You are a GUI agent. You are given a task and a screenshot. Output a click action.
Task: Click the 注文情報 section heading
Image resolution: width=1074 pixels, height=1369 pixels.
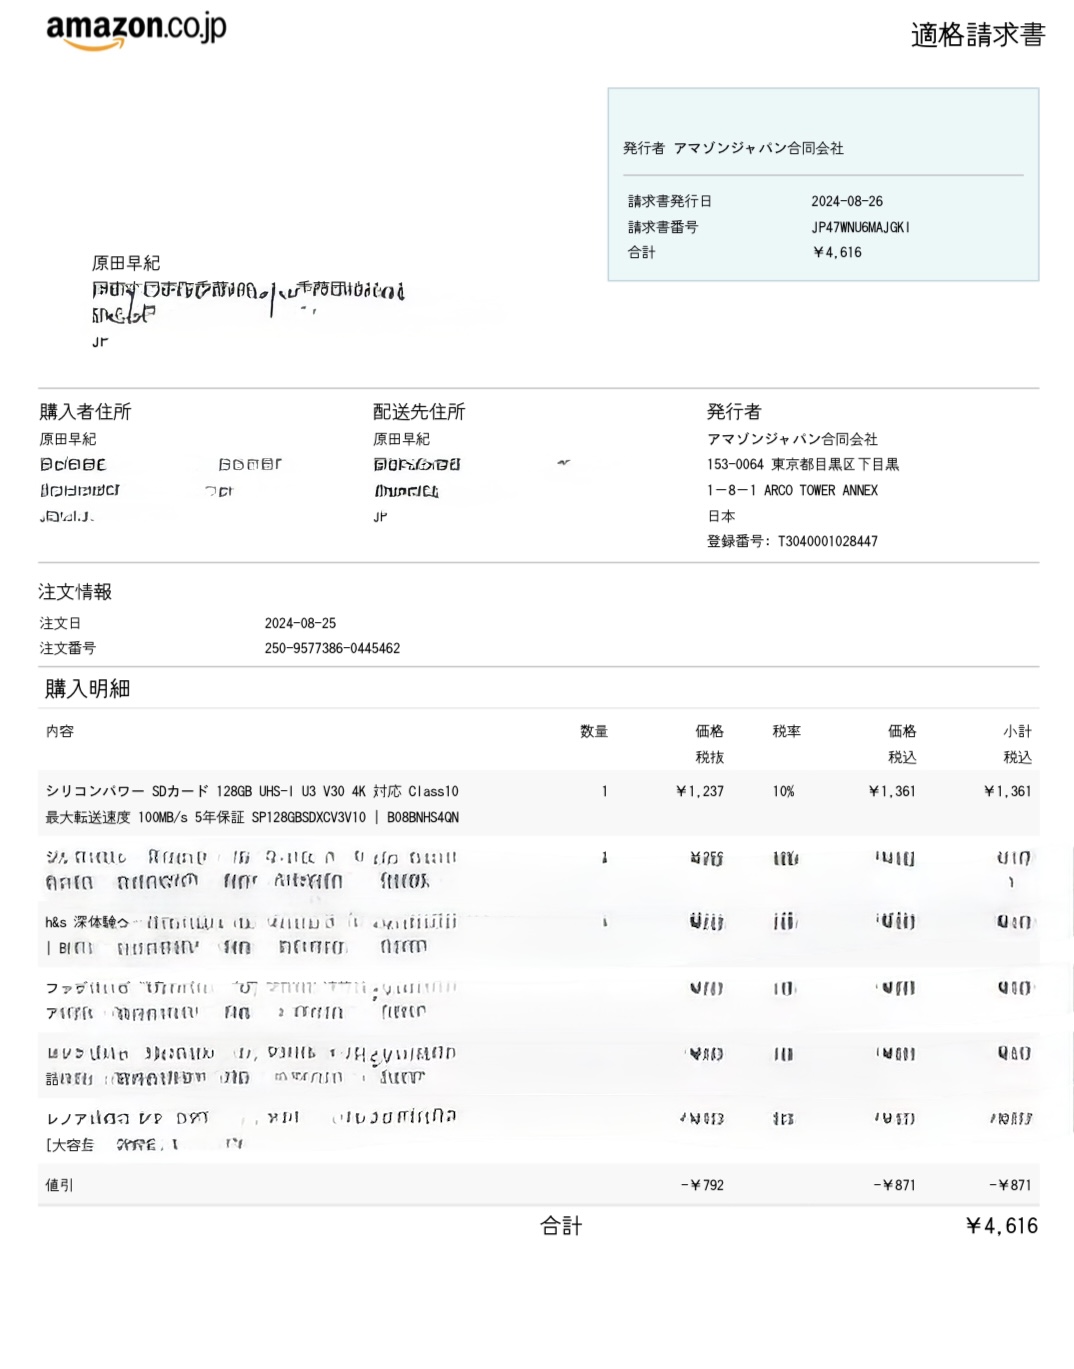tap(75, 592)
